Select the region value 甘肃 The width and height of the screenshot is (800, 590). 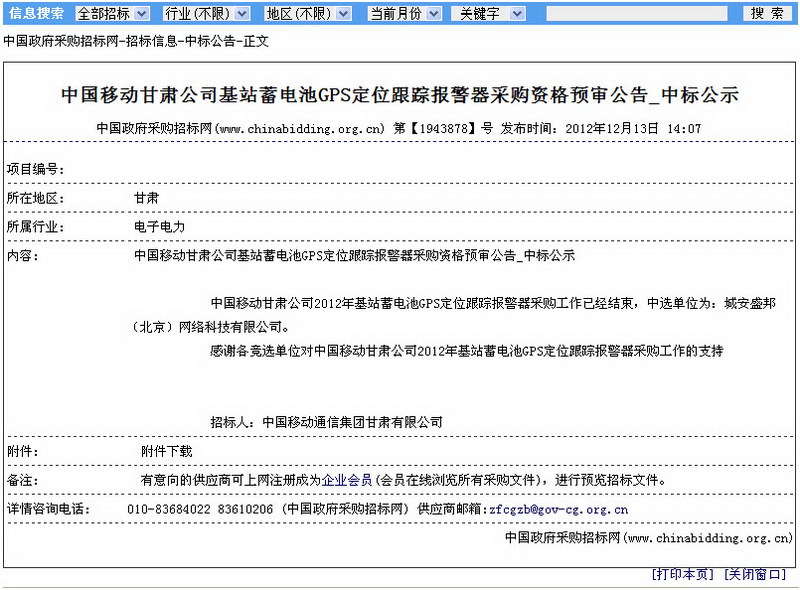pyautogui.click(x=146, y=198)
